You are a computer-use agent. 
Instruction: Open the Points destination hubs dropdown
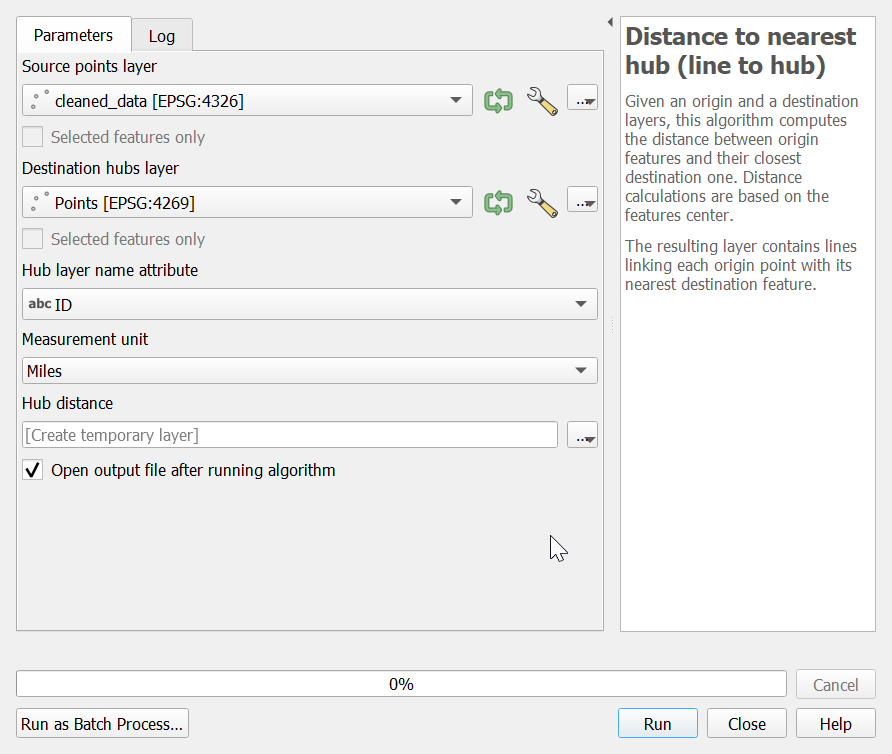(x=247, y=202)
